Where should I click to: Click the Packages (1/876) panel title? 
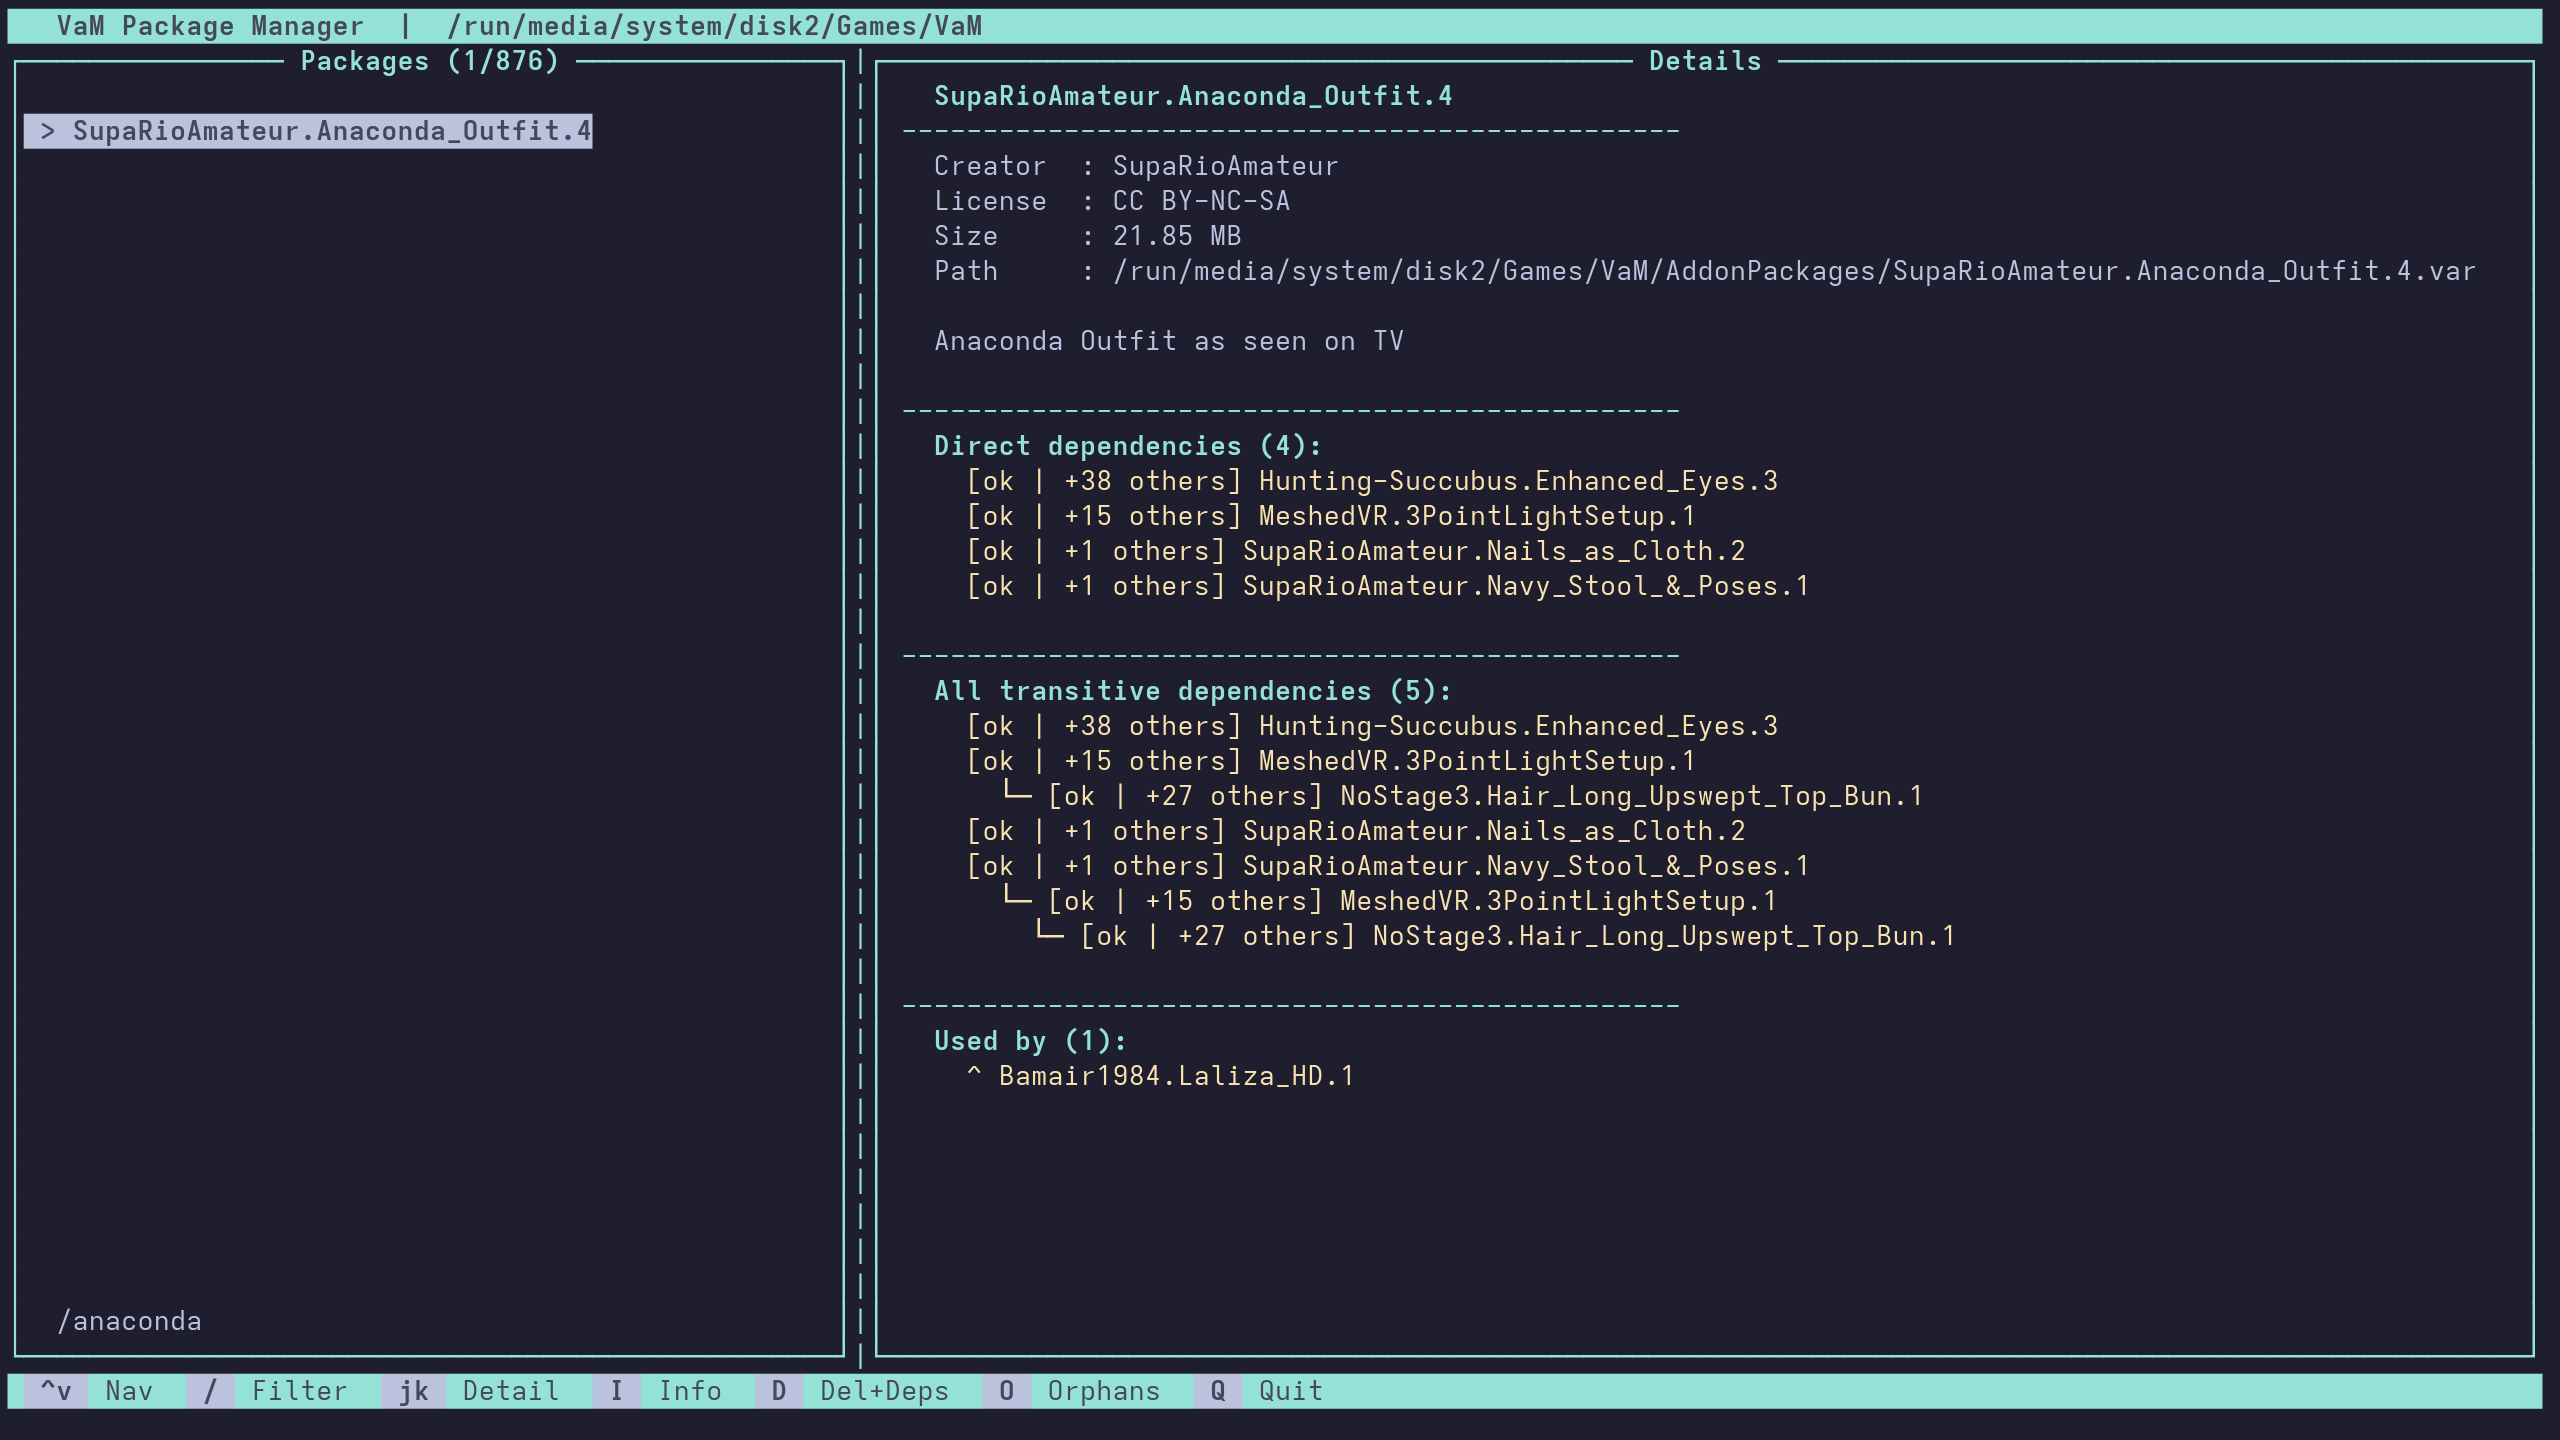click(429, 61)
